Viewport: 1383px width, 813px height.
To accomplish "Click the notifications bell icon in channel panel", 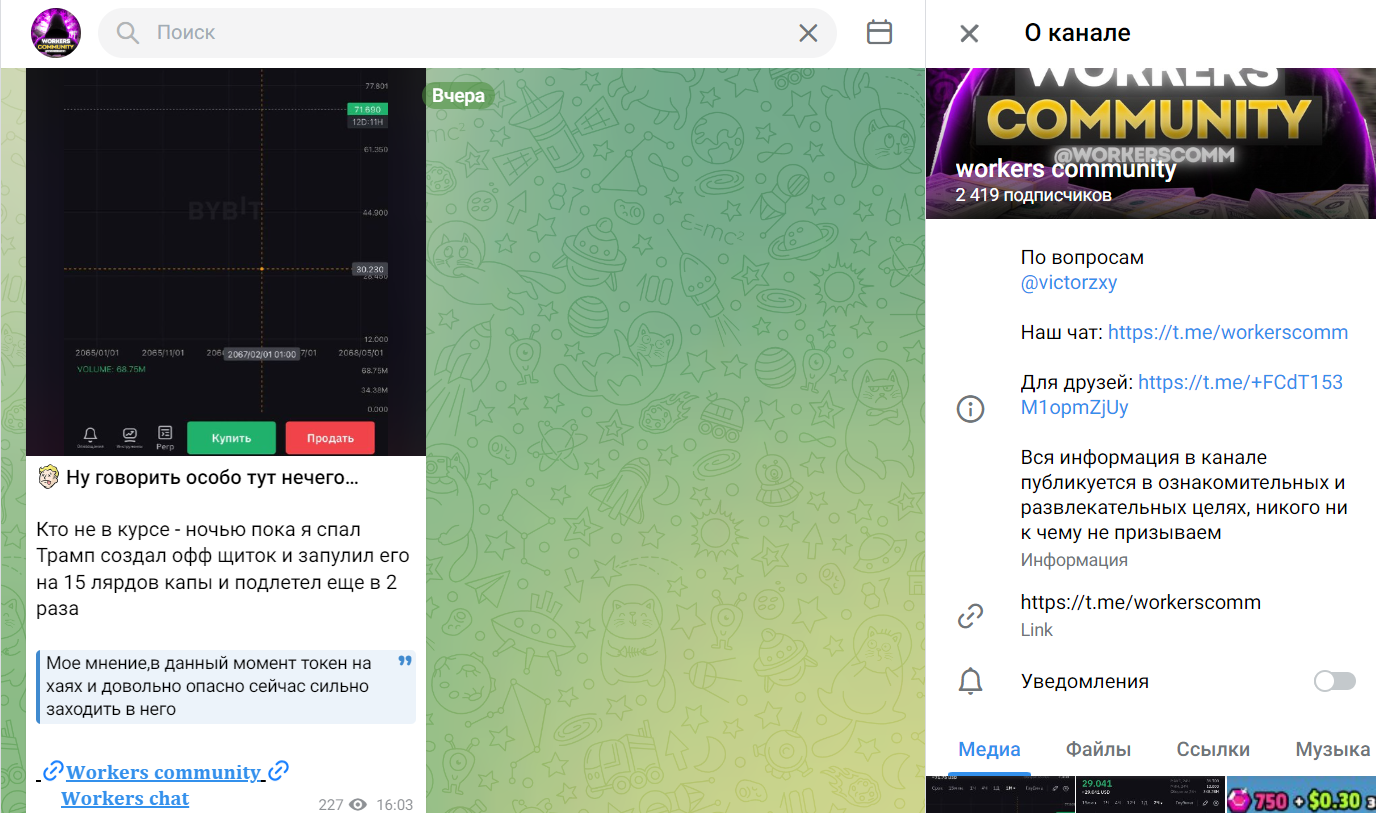I will (970, 682).
